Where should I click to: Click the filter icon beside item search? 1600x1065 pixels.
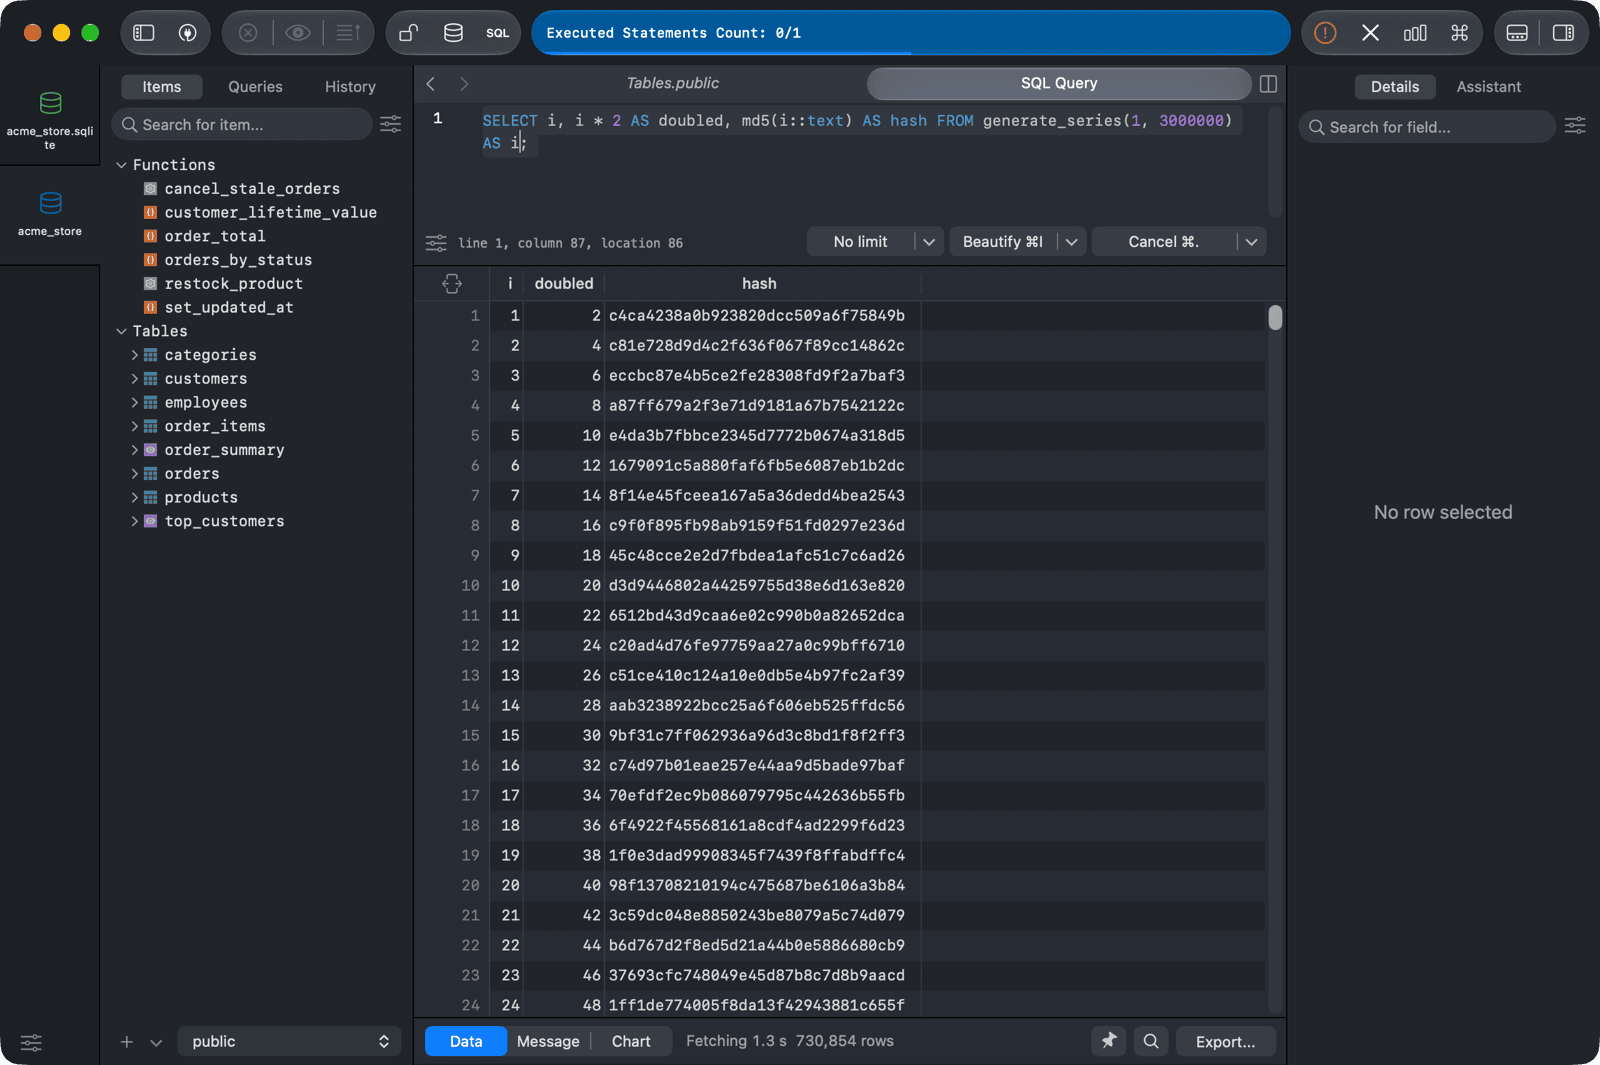coord(391,124)
